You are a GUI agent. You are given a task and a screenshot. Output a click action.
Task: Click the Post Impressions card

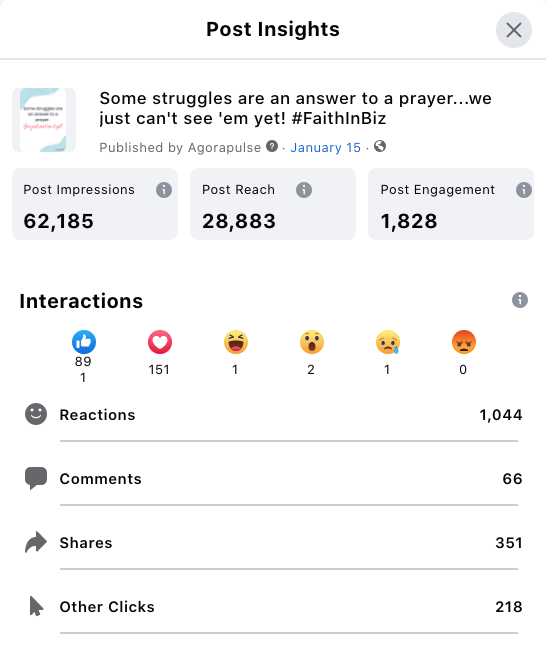coord(95,204)
